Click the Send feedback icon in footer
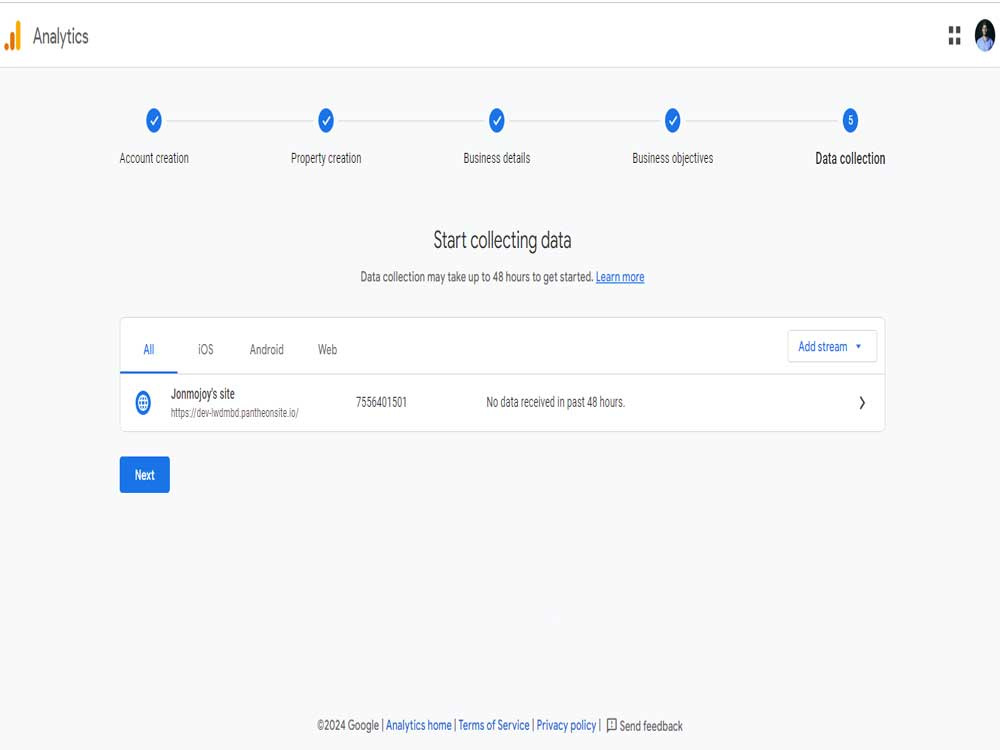Screen dimensions: 1000x750 (612, 725)
